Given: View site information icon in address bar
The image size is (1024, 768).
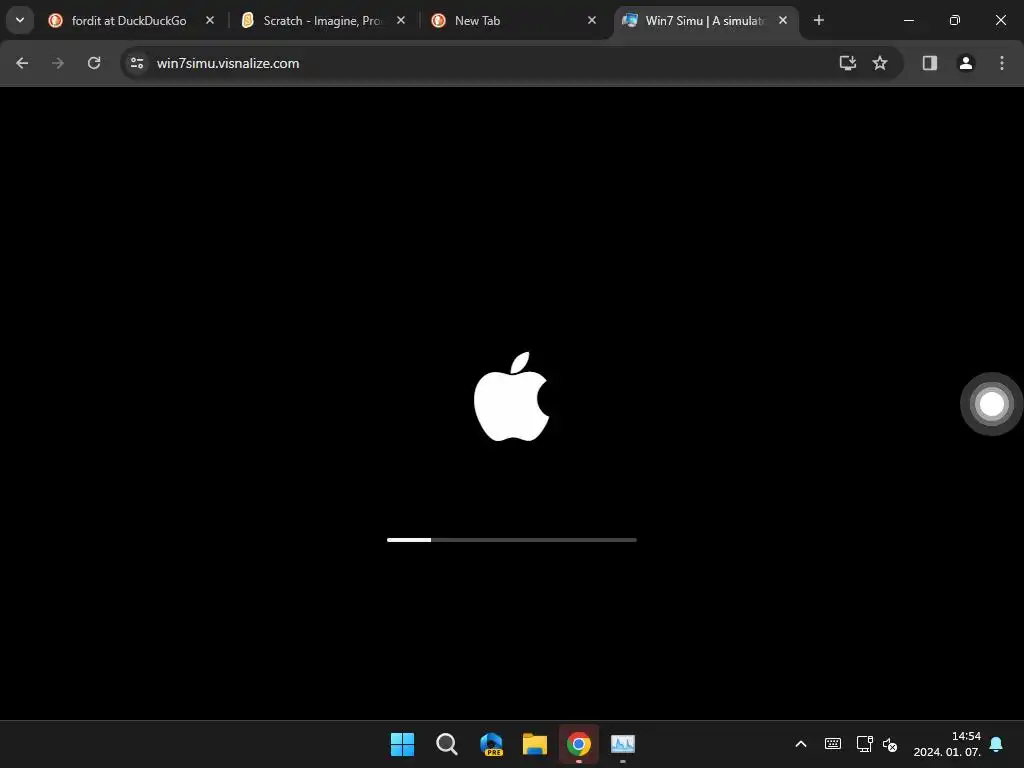Looking at the screenshot, I should click(x=137, y=63).
